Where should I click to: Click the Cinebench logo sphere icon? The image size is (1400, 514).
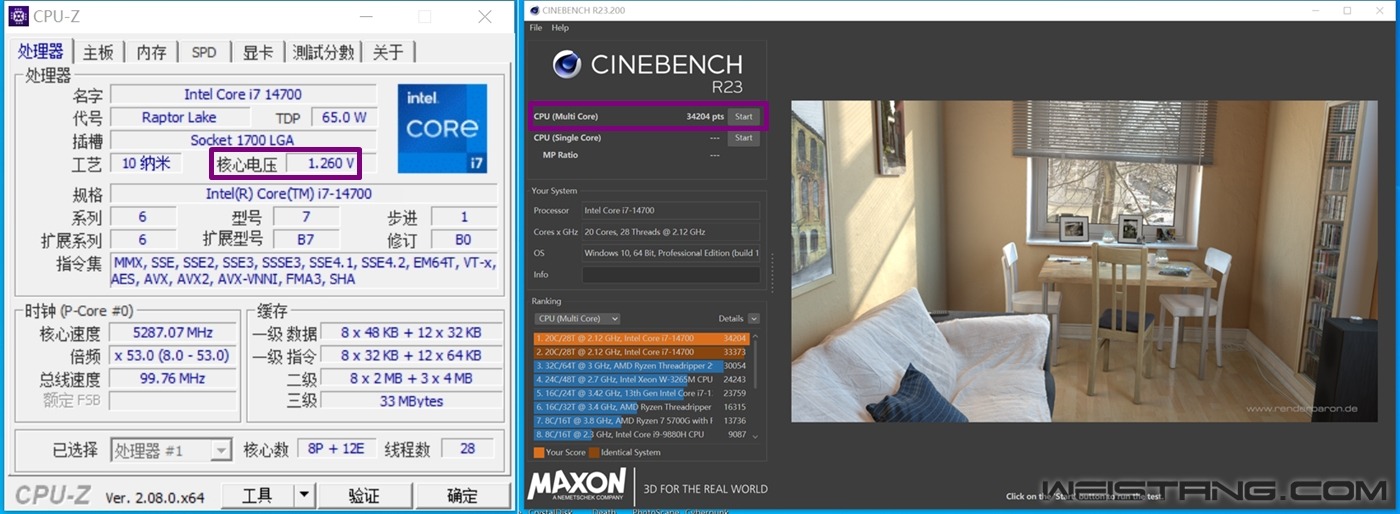tap(567, 65)
